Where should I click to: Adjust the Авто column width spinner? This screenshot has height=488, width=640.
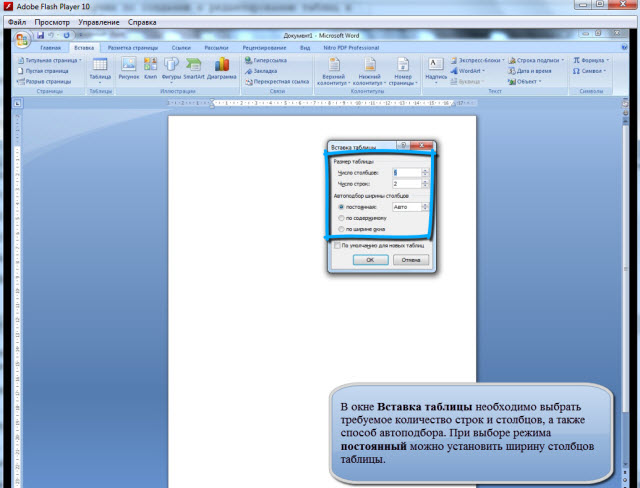click(x=425, y=207)
